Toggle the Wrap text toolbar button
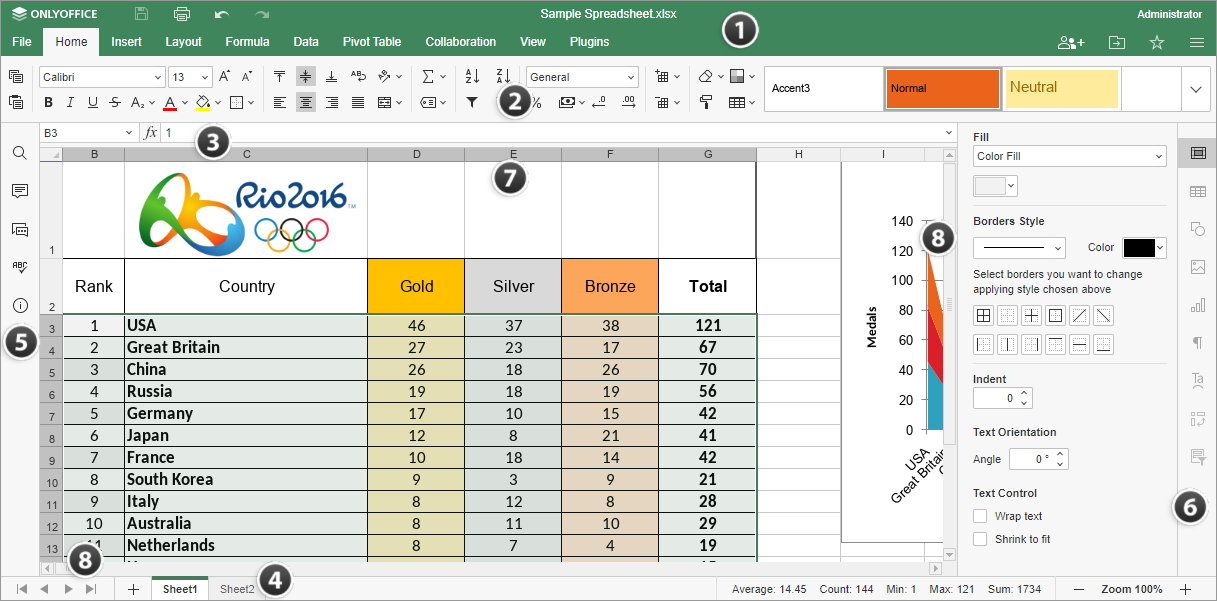The image size is (1217, 601). [x=357, y=77]
